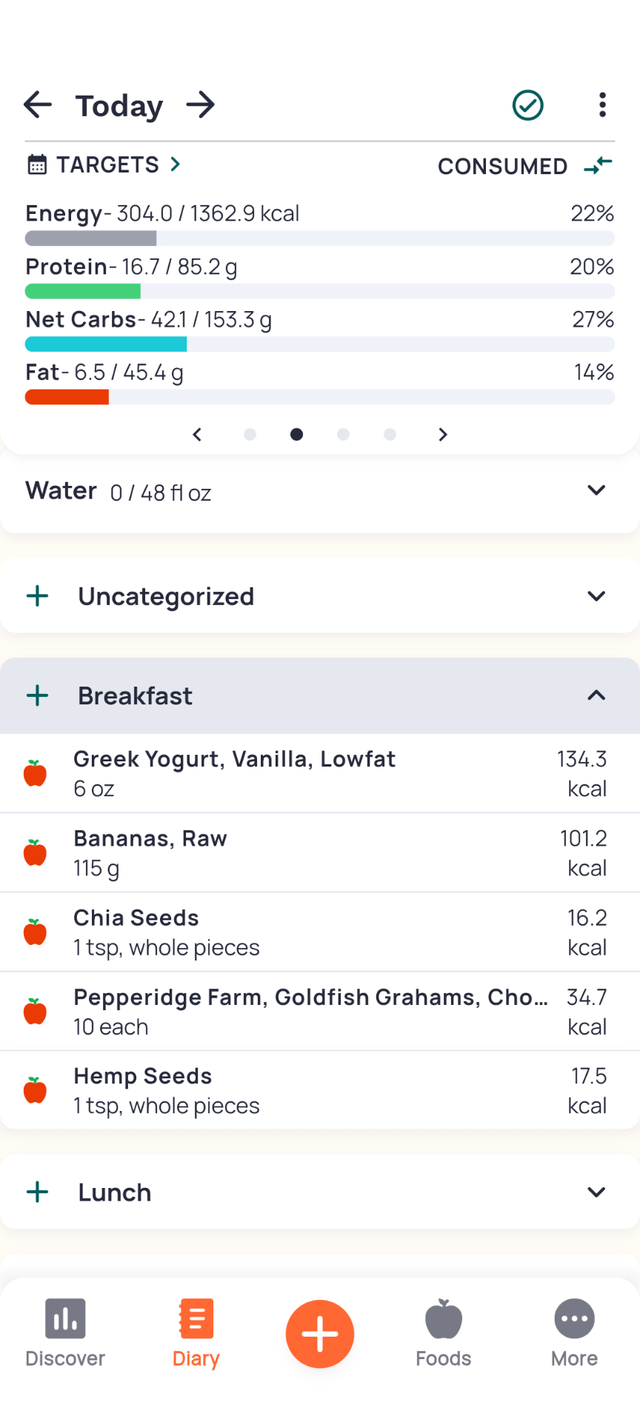This screenshot has height=1422, width=640.
Task: Open the three-dot overflow menu
Action: tap(602, 105)
